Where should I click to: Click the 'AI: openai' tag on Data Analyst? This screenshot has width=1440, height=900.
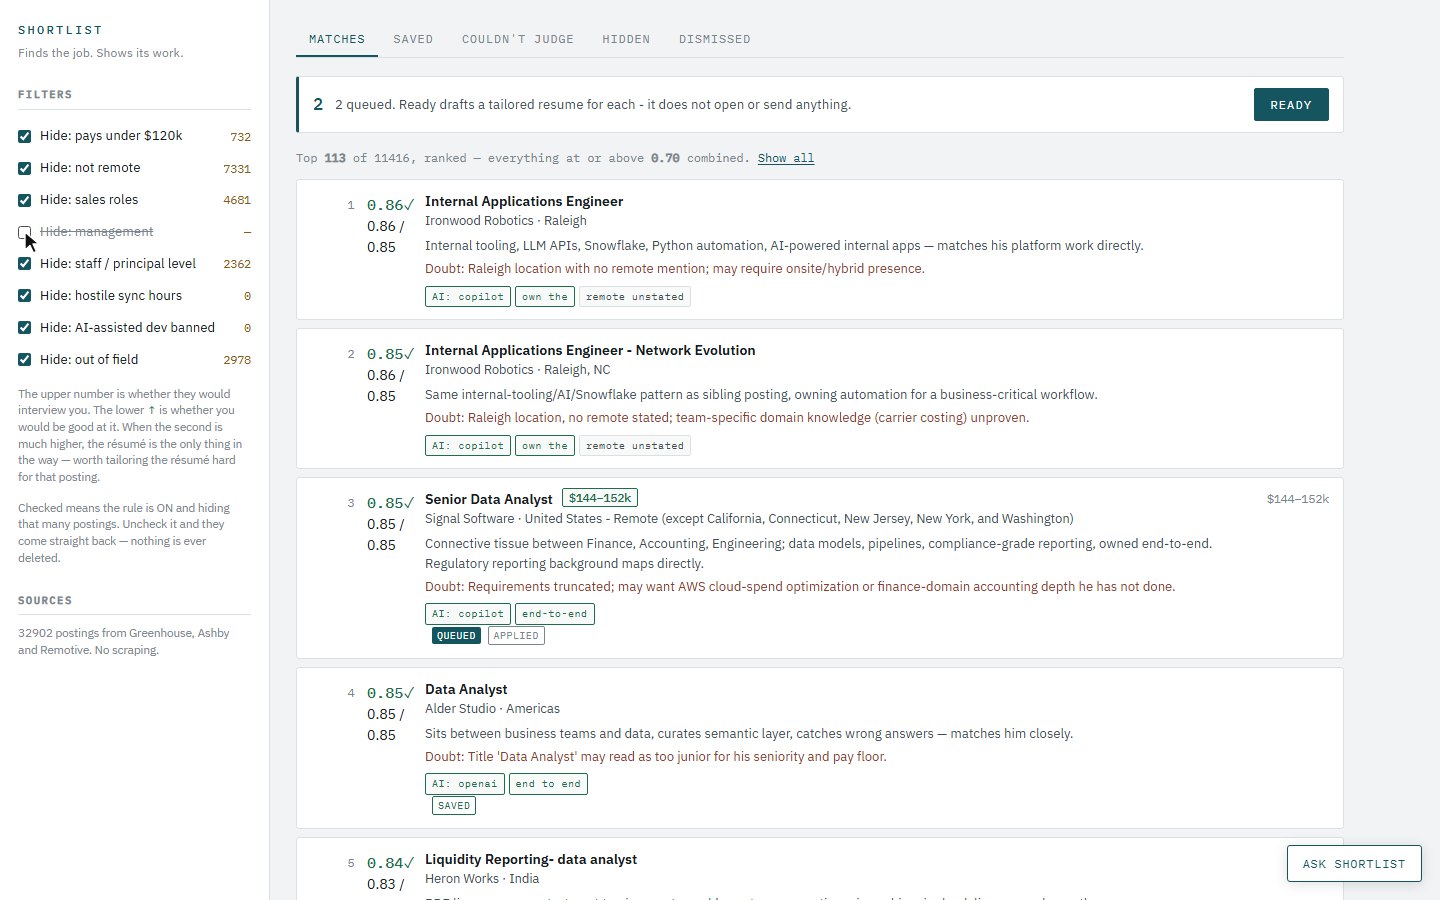[x=465, y=784]
